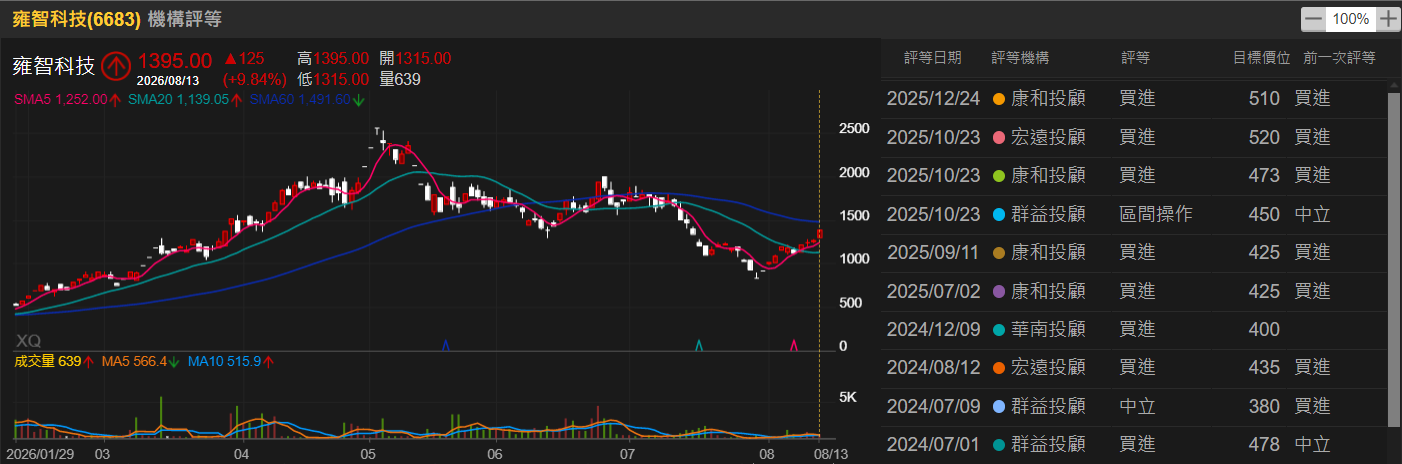Click the zoom in plus button
This screenshot has height=464, width=1402.
click(1388, 19)
